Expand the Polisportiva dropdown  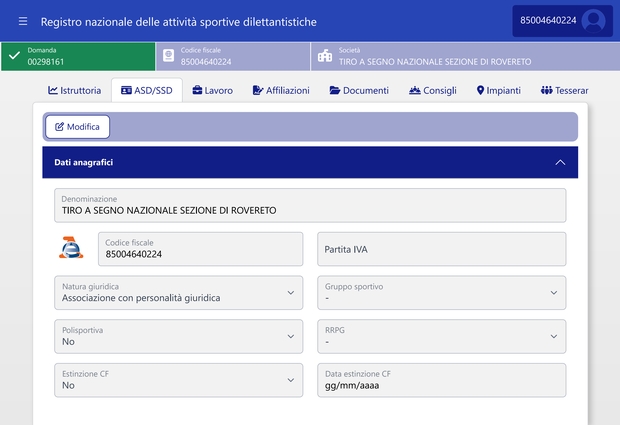pos(179,336)
